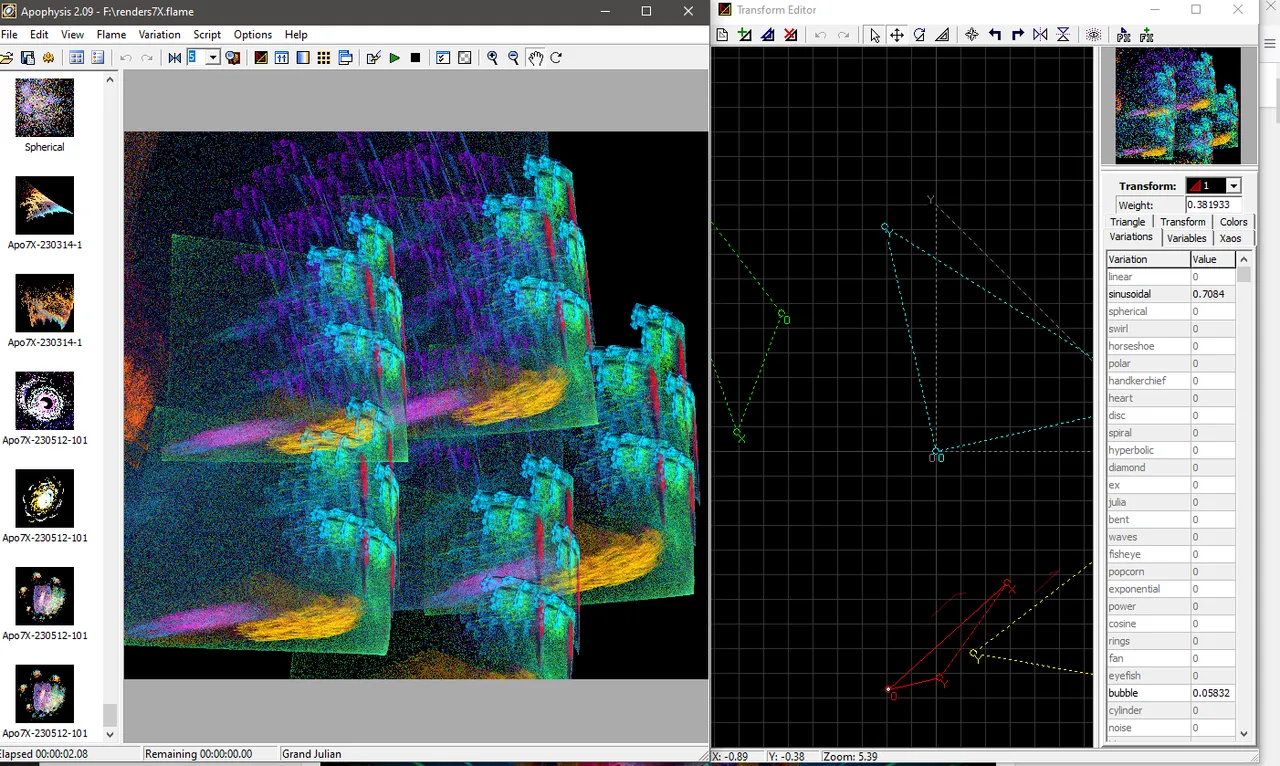This screenshot has width=1280, height=766.
Task: Zoom in on the flame preview
Action: pos(492,58)
